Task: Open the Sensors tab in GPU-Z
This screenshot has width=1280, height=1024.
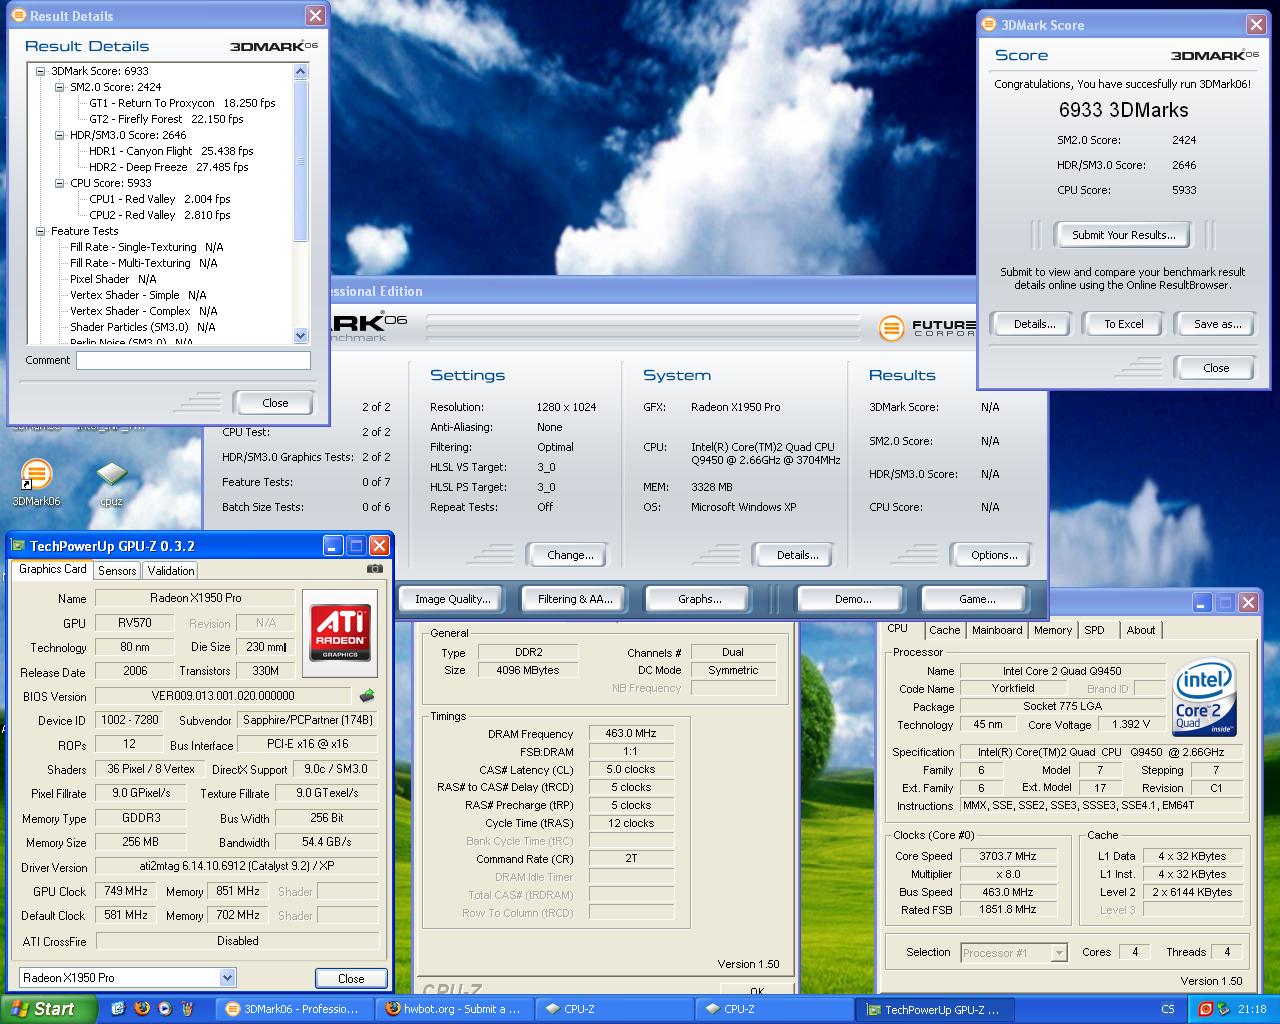Action: click(x=117, y=570)
